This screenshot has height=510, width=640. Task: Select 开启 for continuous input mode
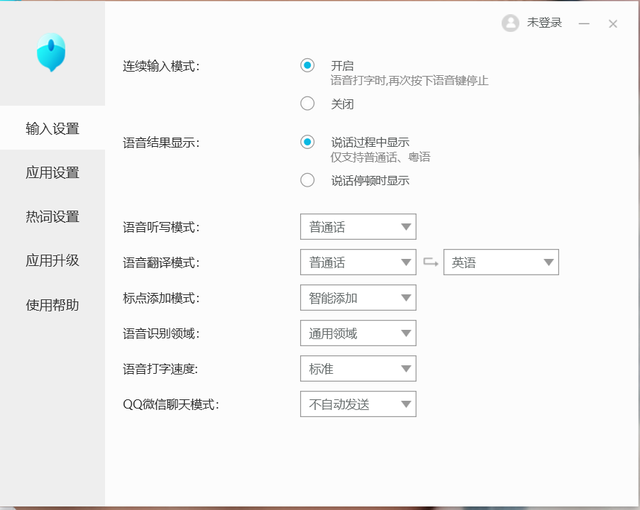(307, 66)
